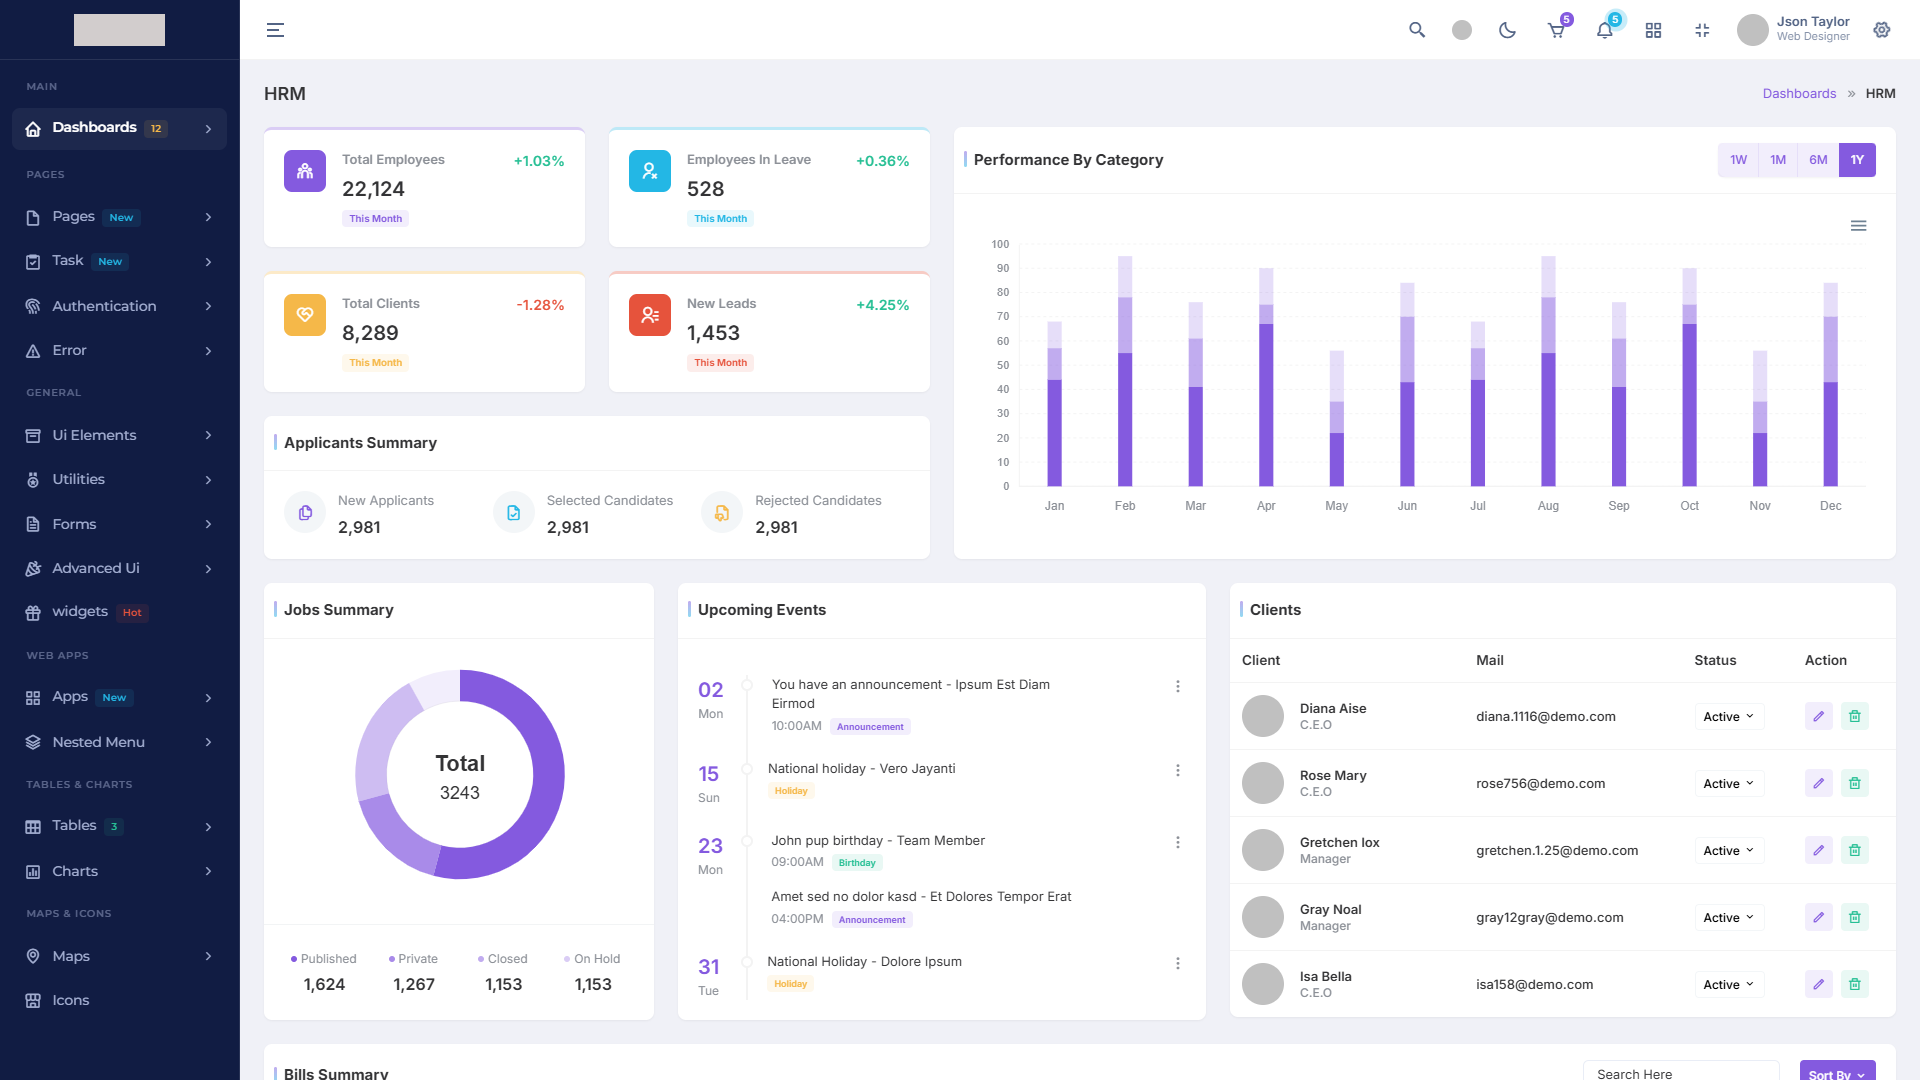
Task: Toggle fullscreen mode icon
Action: coord(1702,30)
